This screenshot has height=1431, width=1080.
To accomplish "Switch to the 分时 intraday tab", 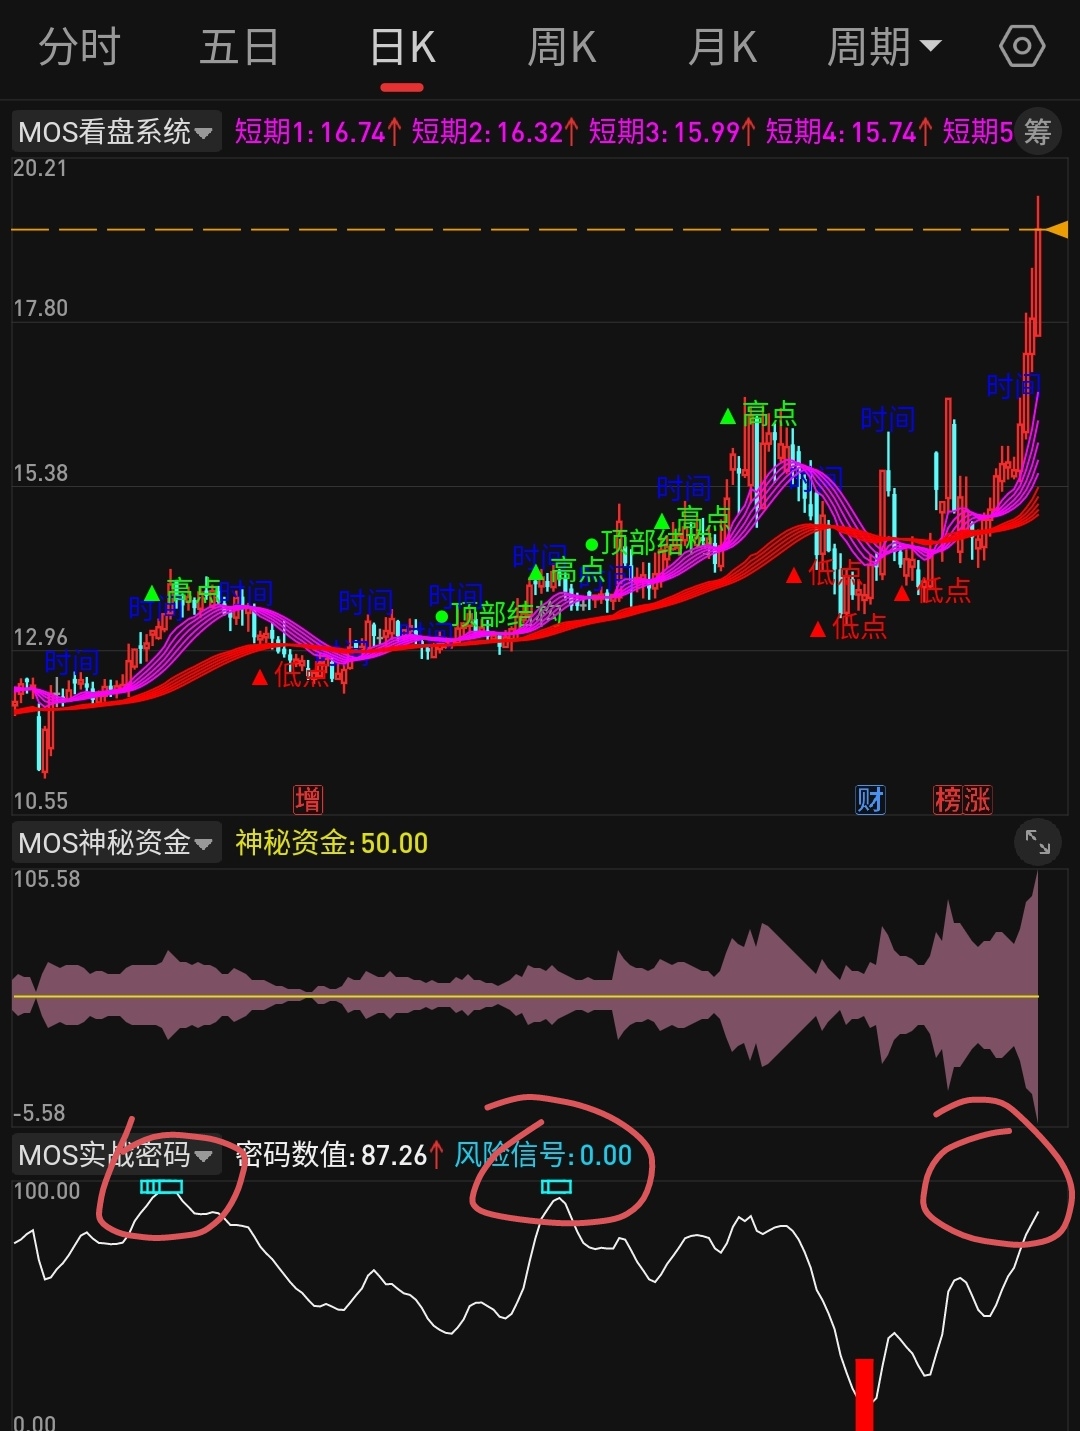I will pyautogui.click(x=79, y=48).
